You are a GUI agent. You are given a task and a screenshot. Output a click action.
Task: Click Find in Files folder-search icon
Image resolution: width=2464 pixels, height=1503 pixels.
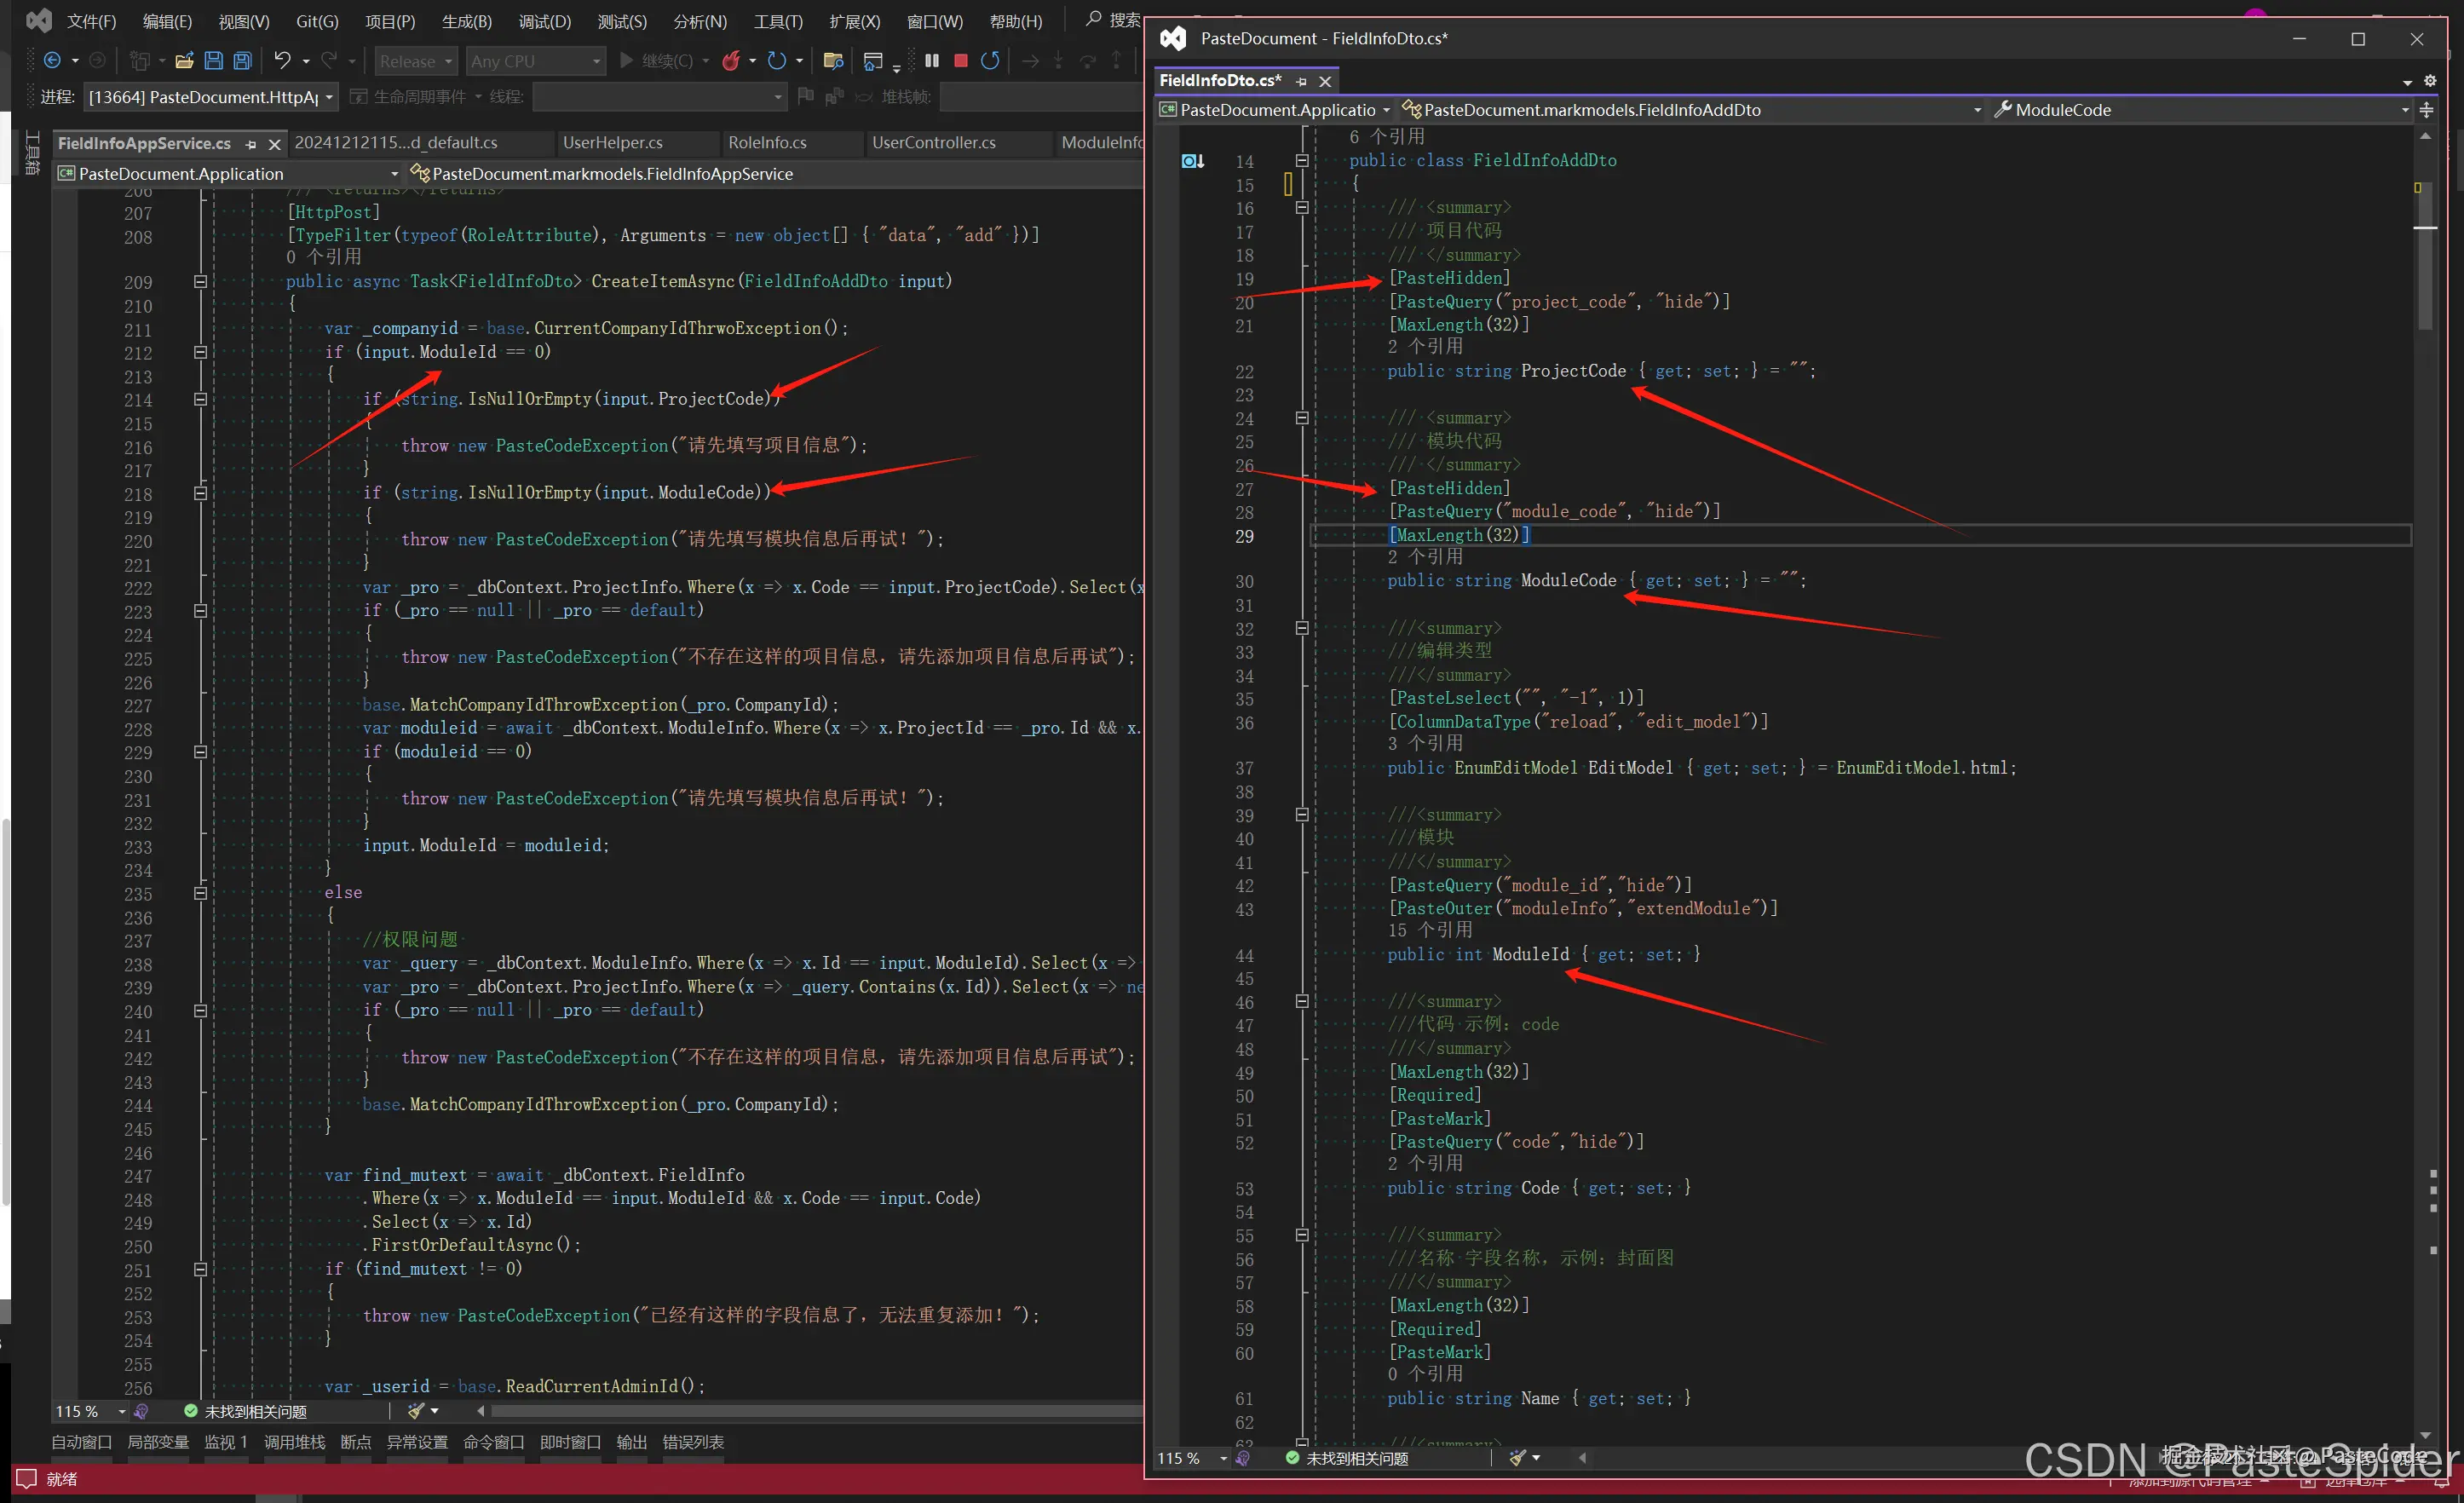(832, 61)
